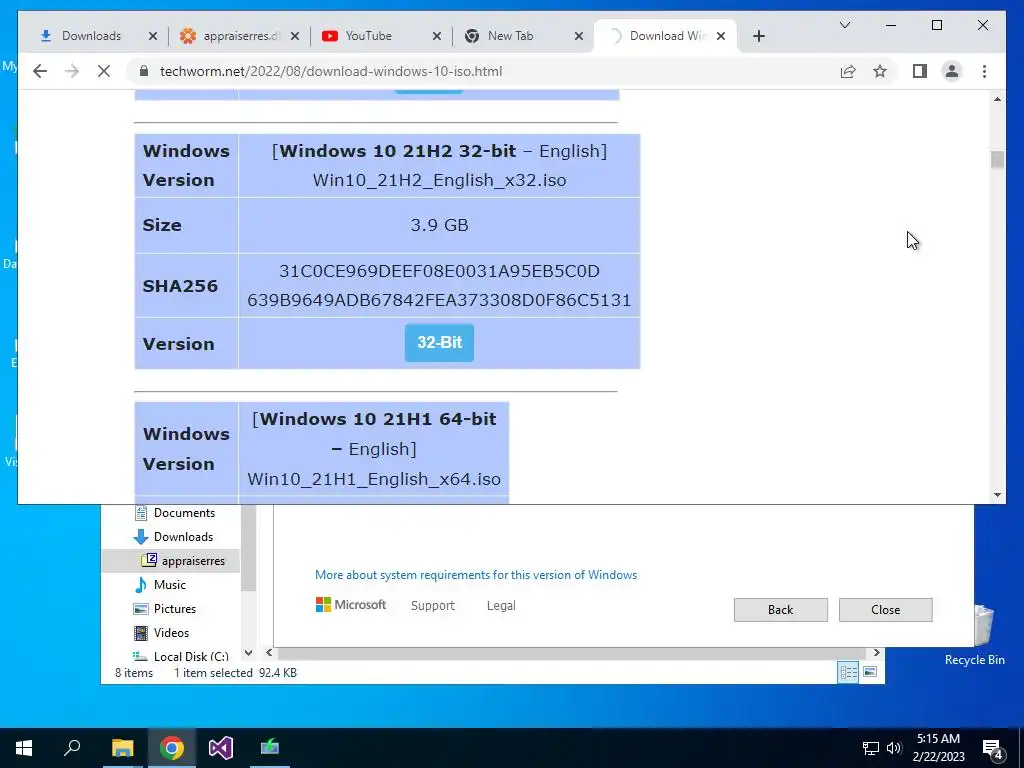This screenshot has width=1024, height=768.
Task: Click the 32-Bit download button
Action: click(439, 342)
